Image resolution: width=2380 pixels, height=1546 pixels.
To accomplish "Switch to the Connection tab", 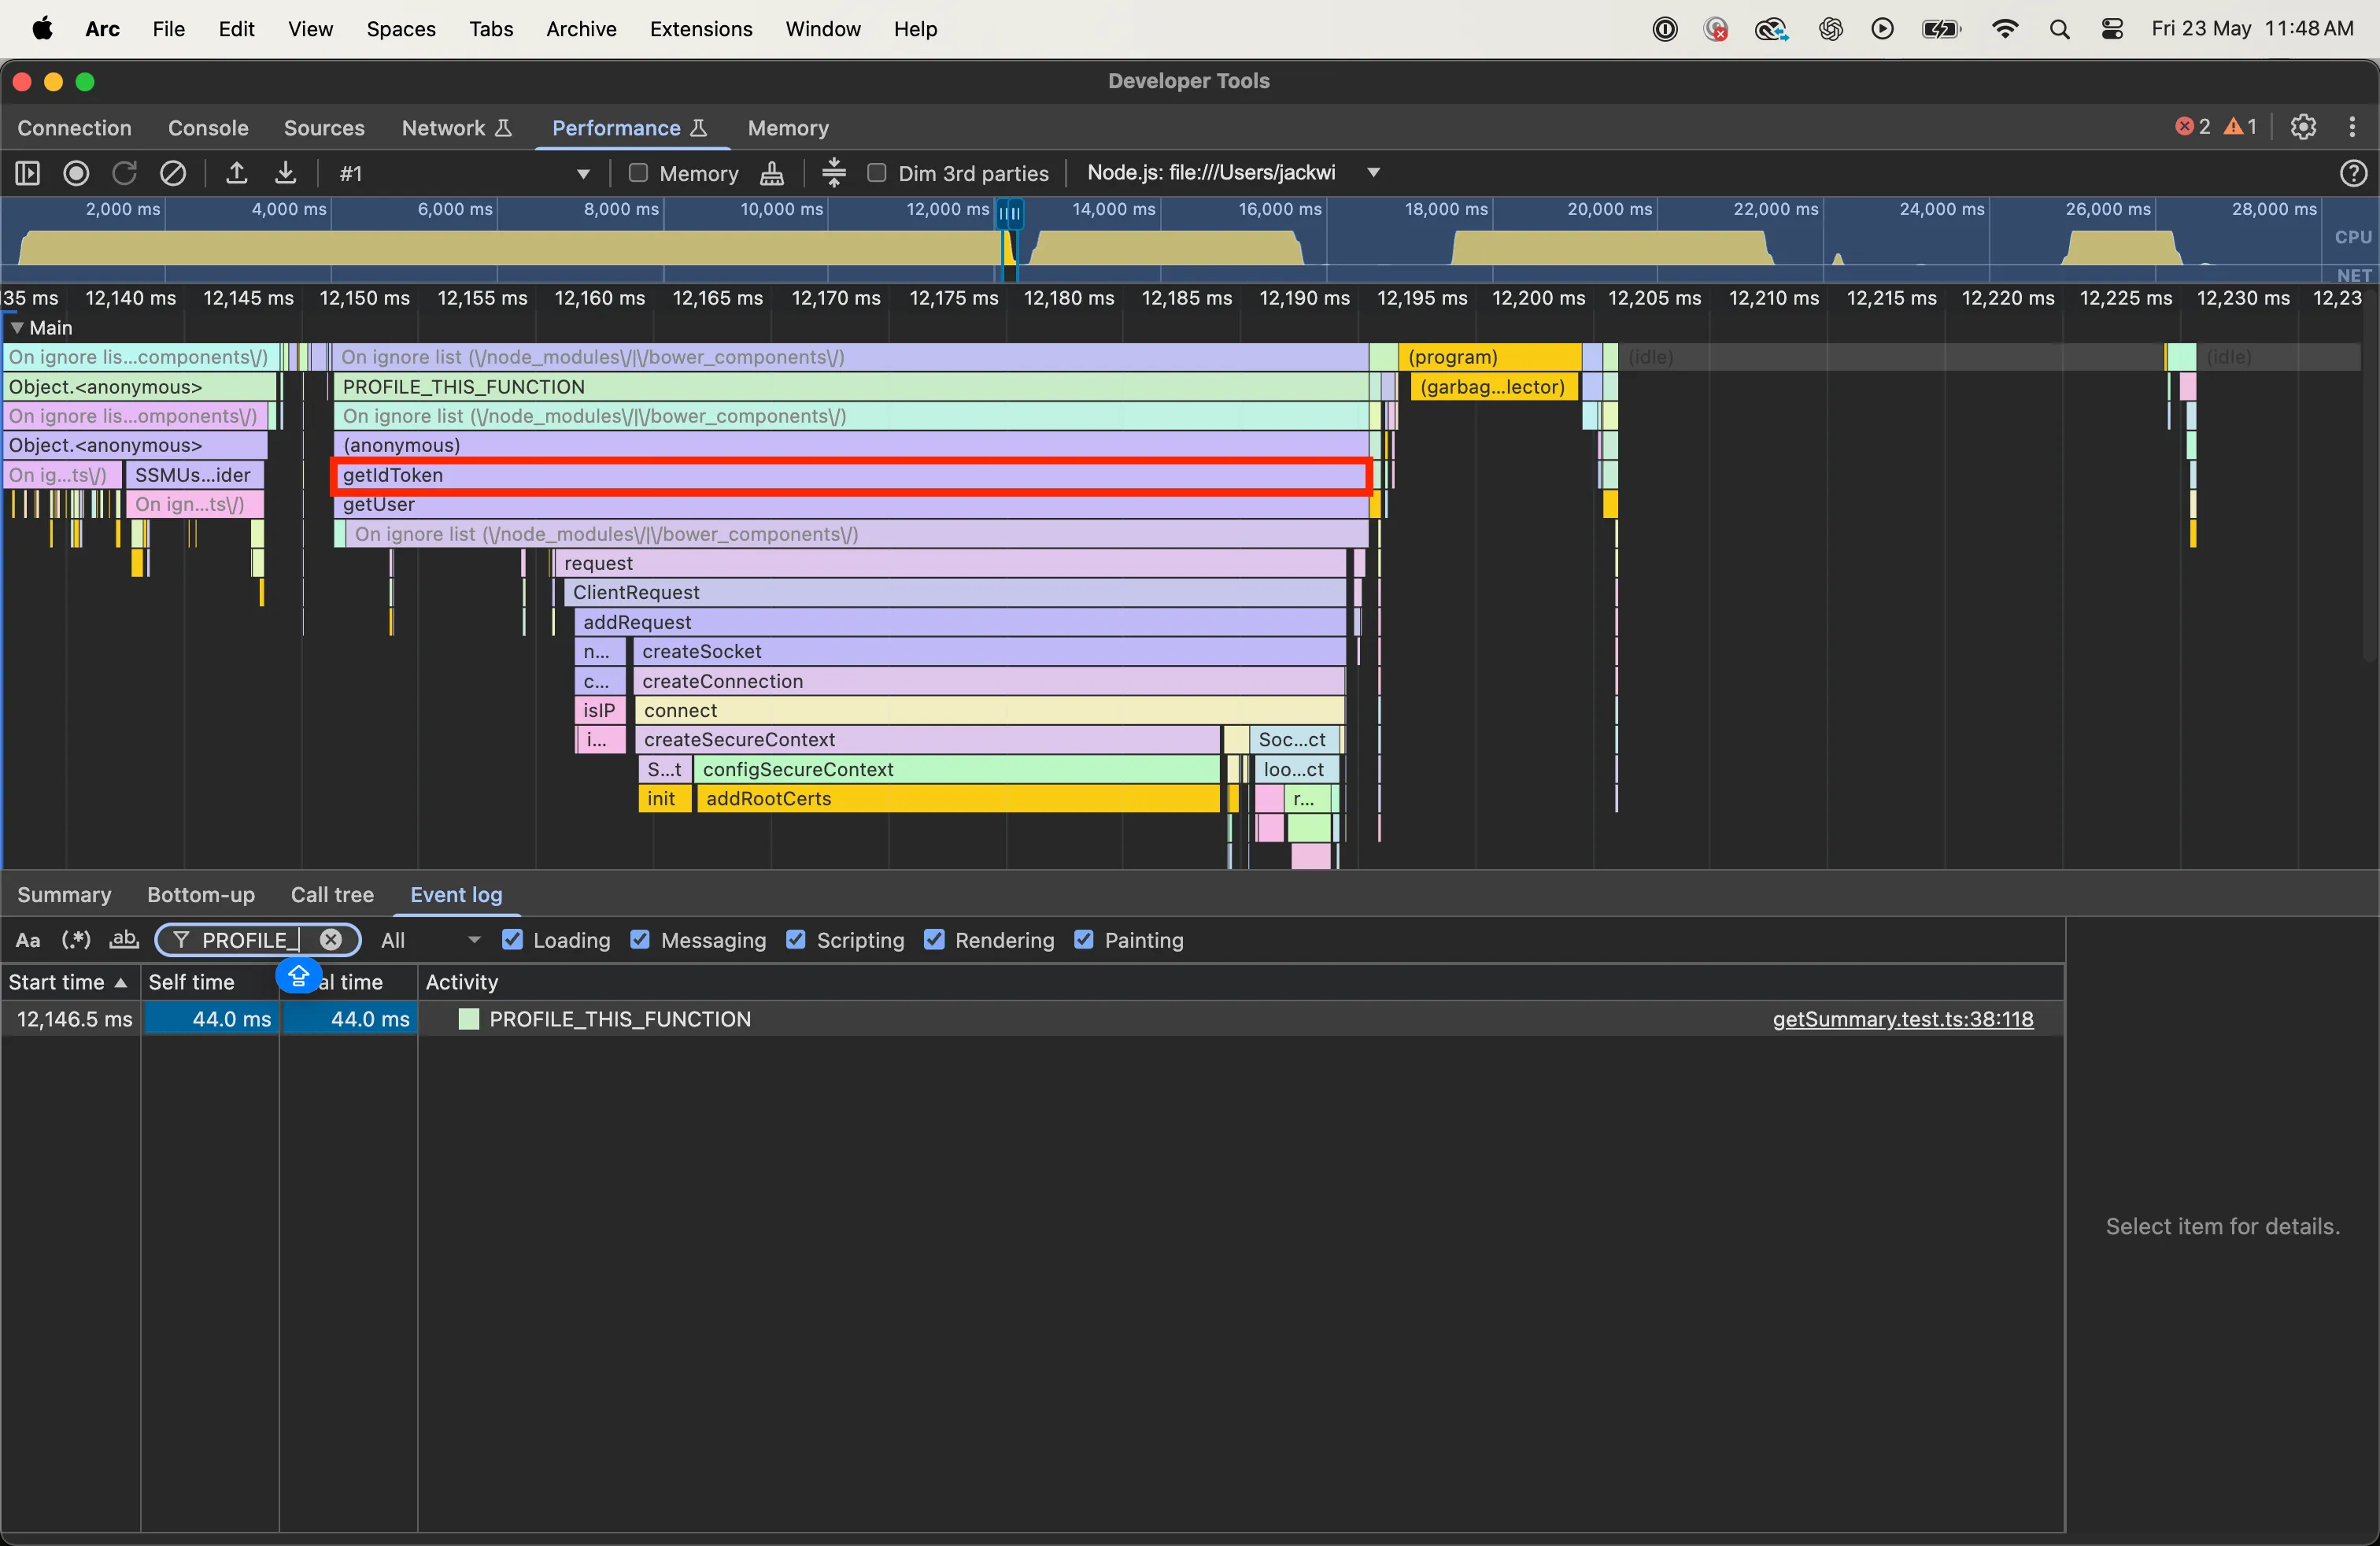I will [74, 128].
